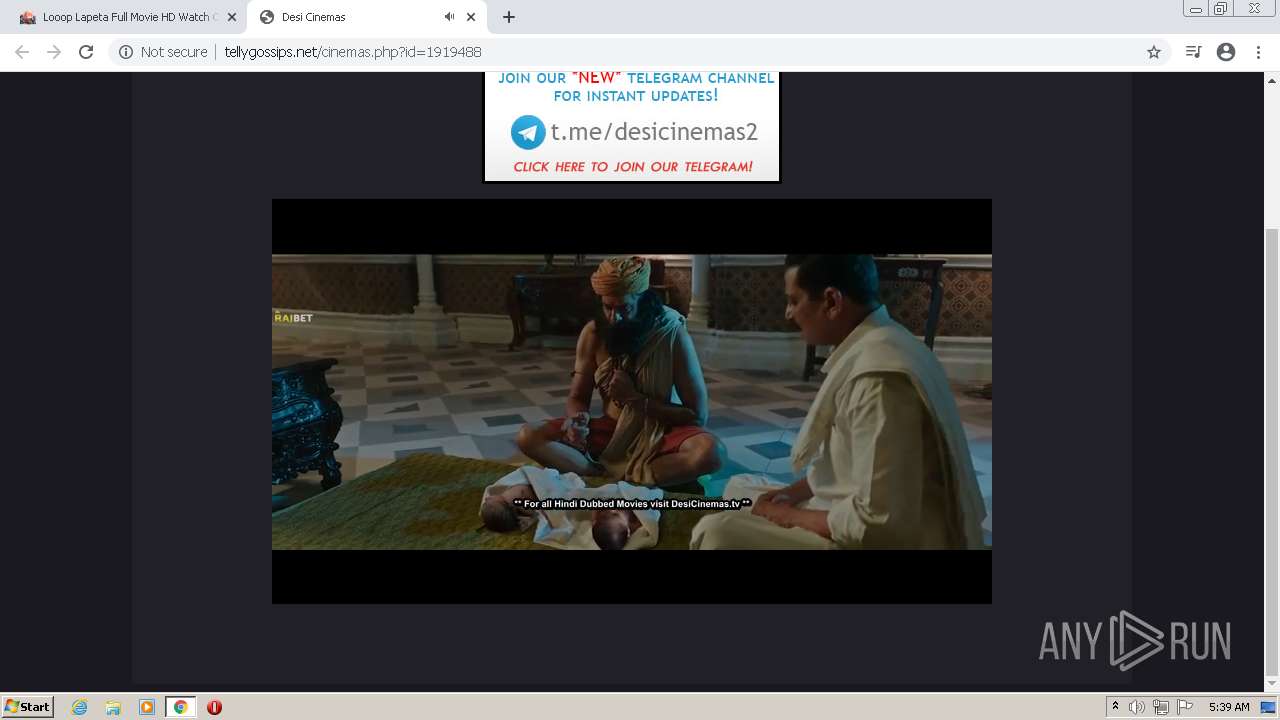Open network status tray icon
The image size is (1280, 720).
tap(1161, 707)
